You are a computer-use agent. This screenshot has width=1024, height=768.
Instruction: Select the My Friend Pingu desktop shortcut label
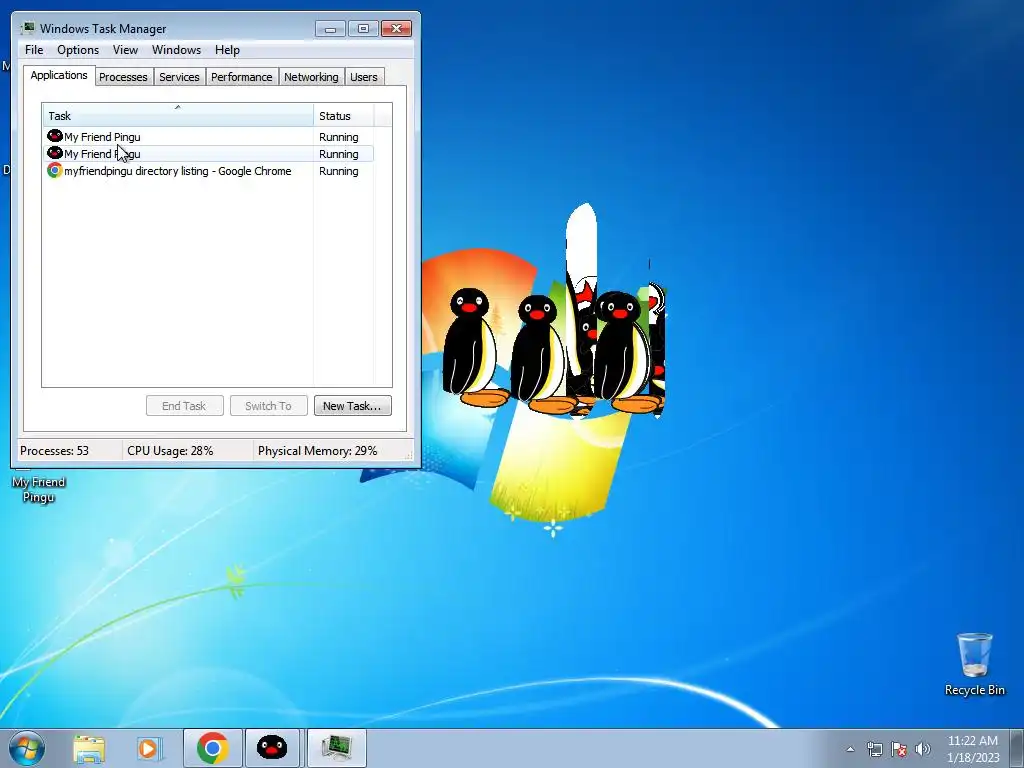click(39, 490)
